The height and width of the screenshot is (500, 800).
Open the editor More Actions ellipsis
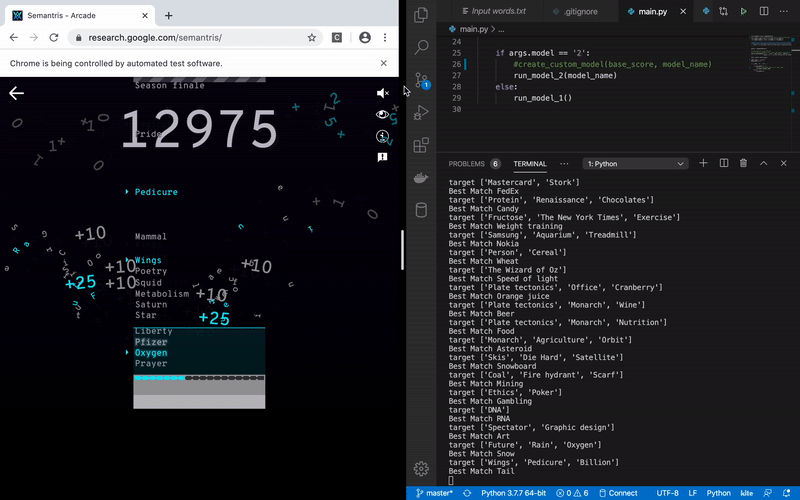[x=784, y=11]
